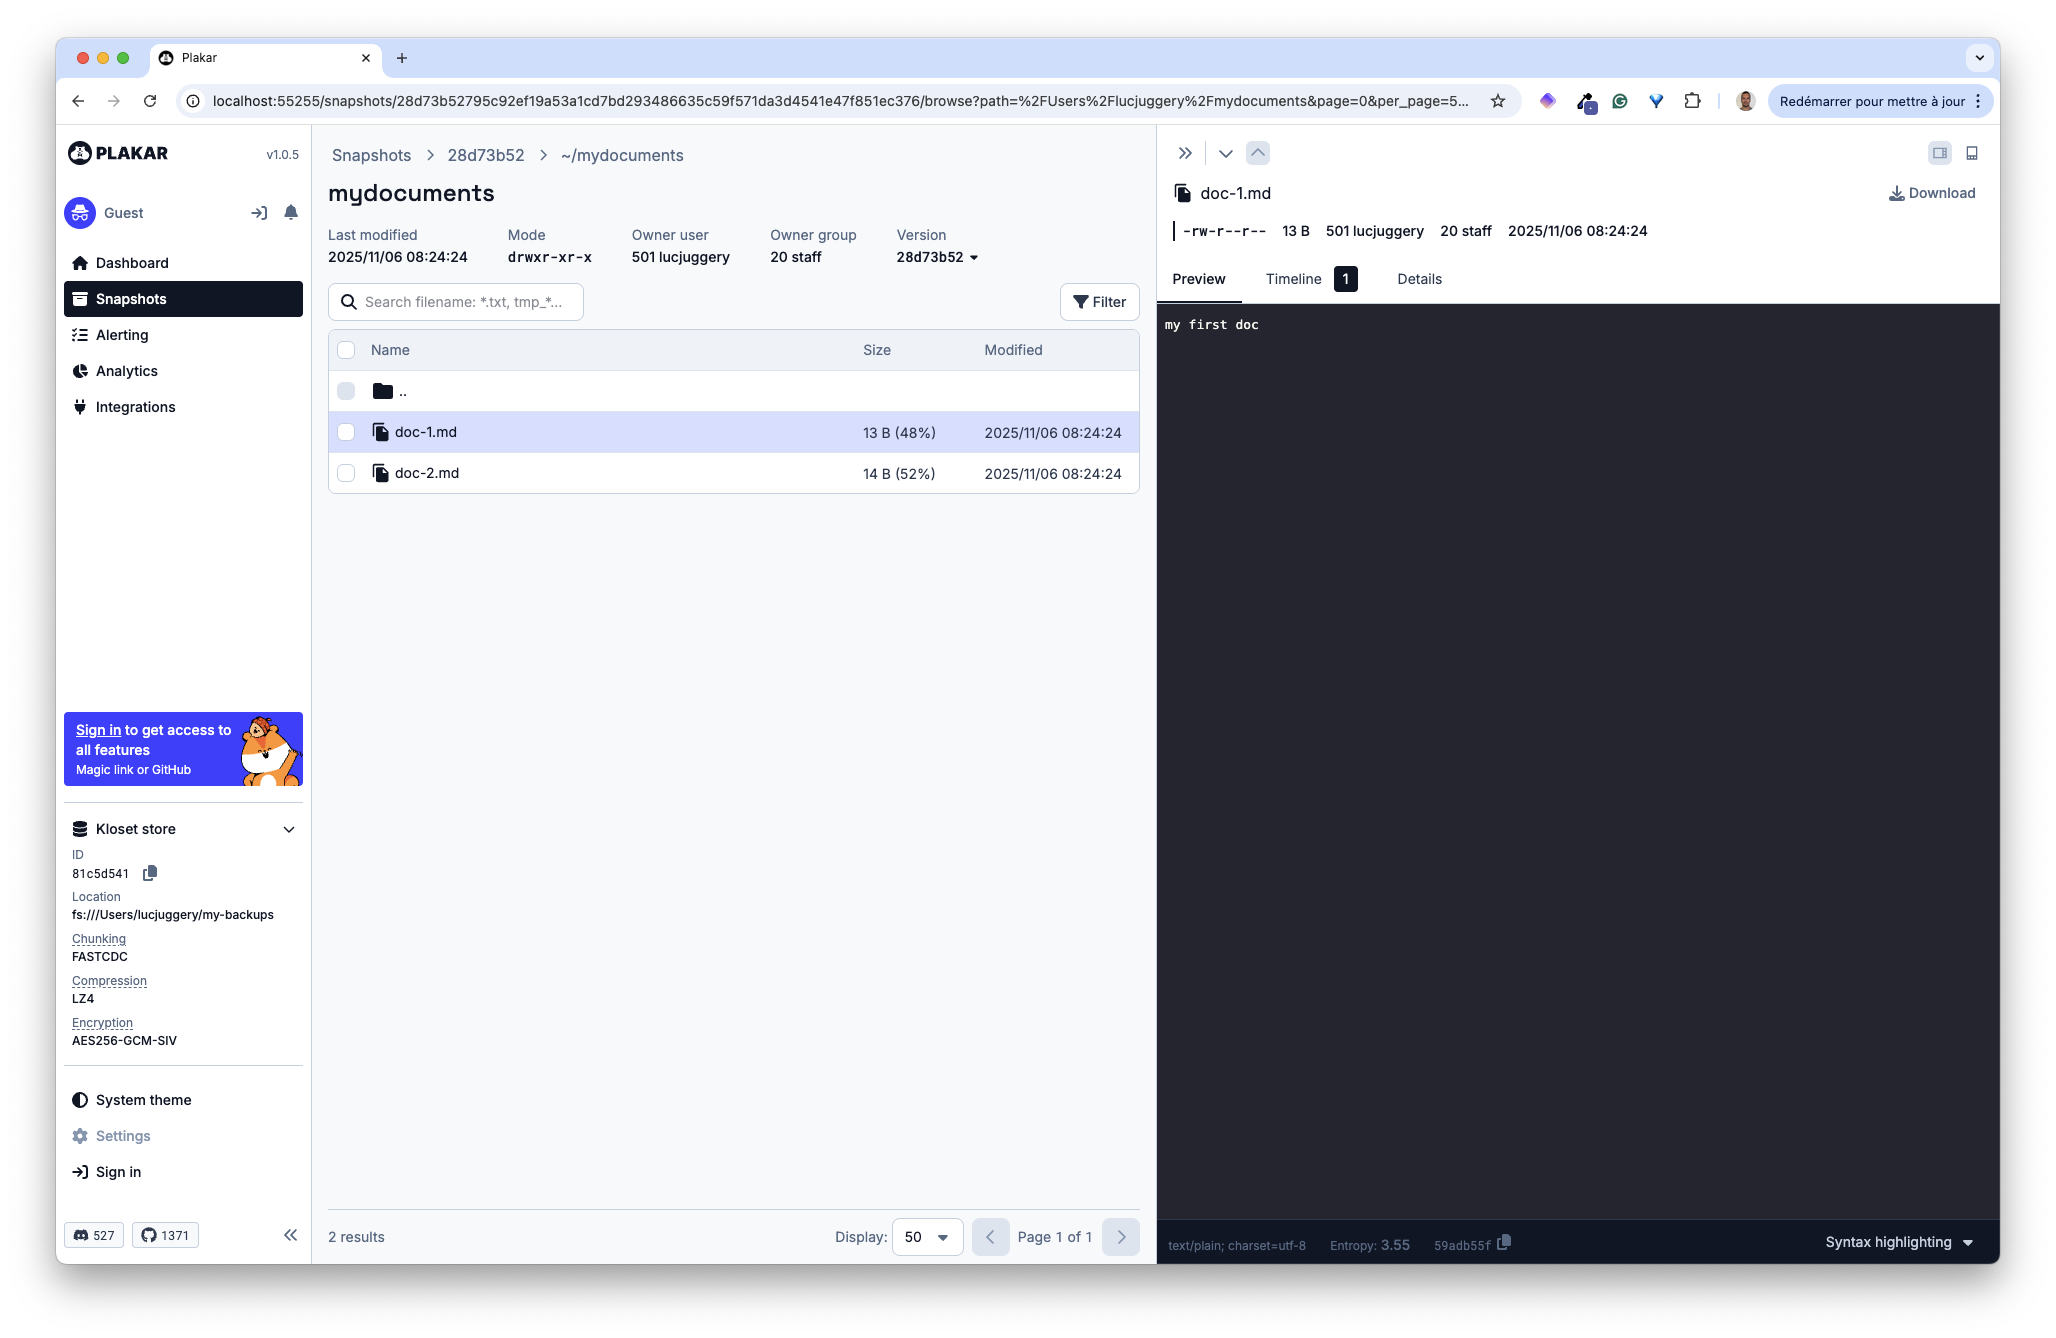Check the doc-1.md checkbox
The height and width of the screenshot is (1338, 2056).
(x=346, y=432)
